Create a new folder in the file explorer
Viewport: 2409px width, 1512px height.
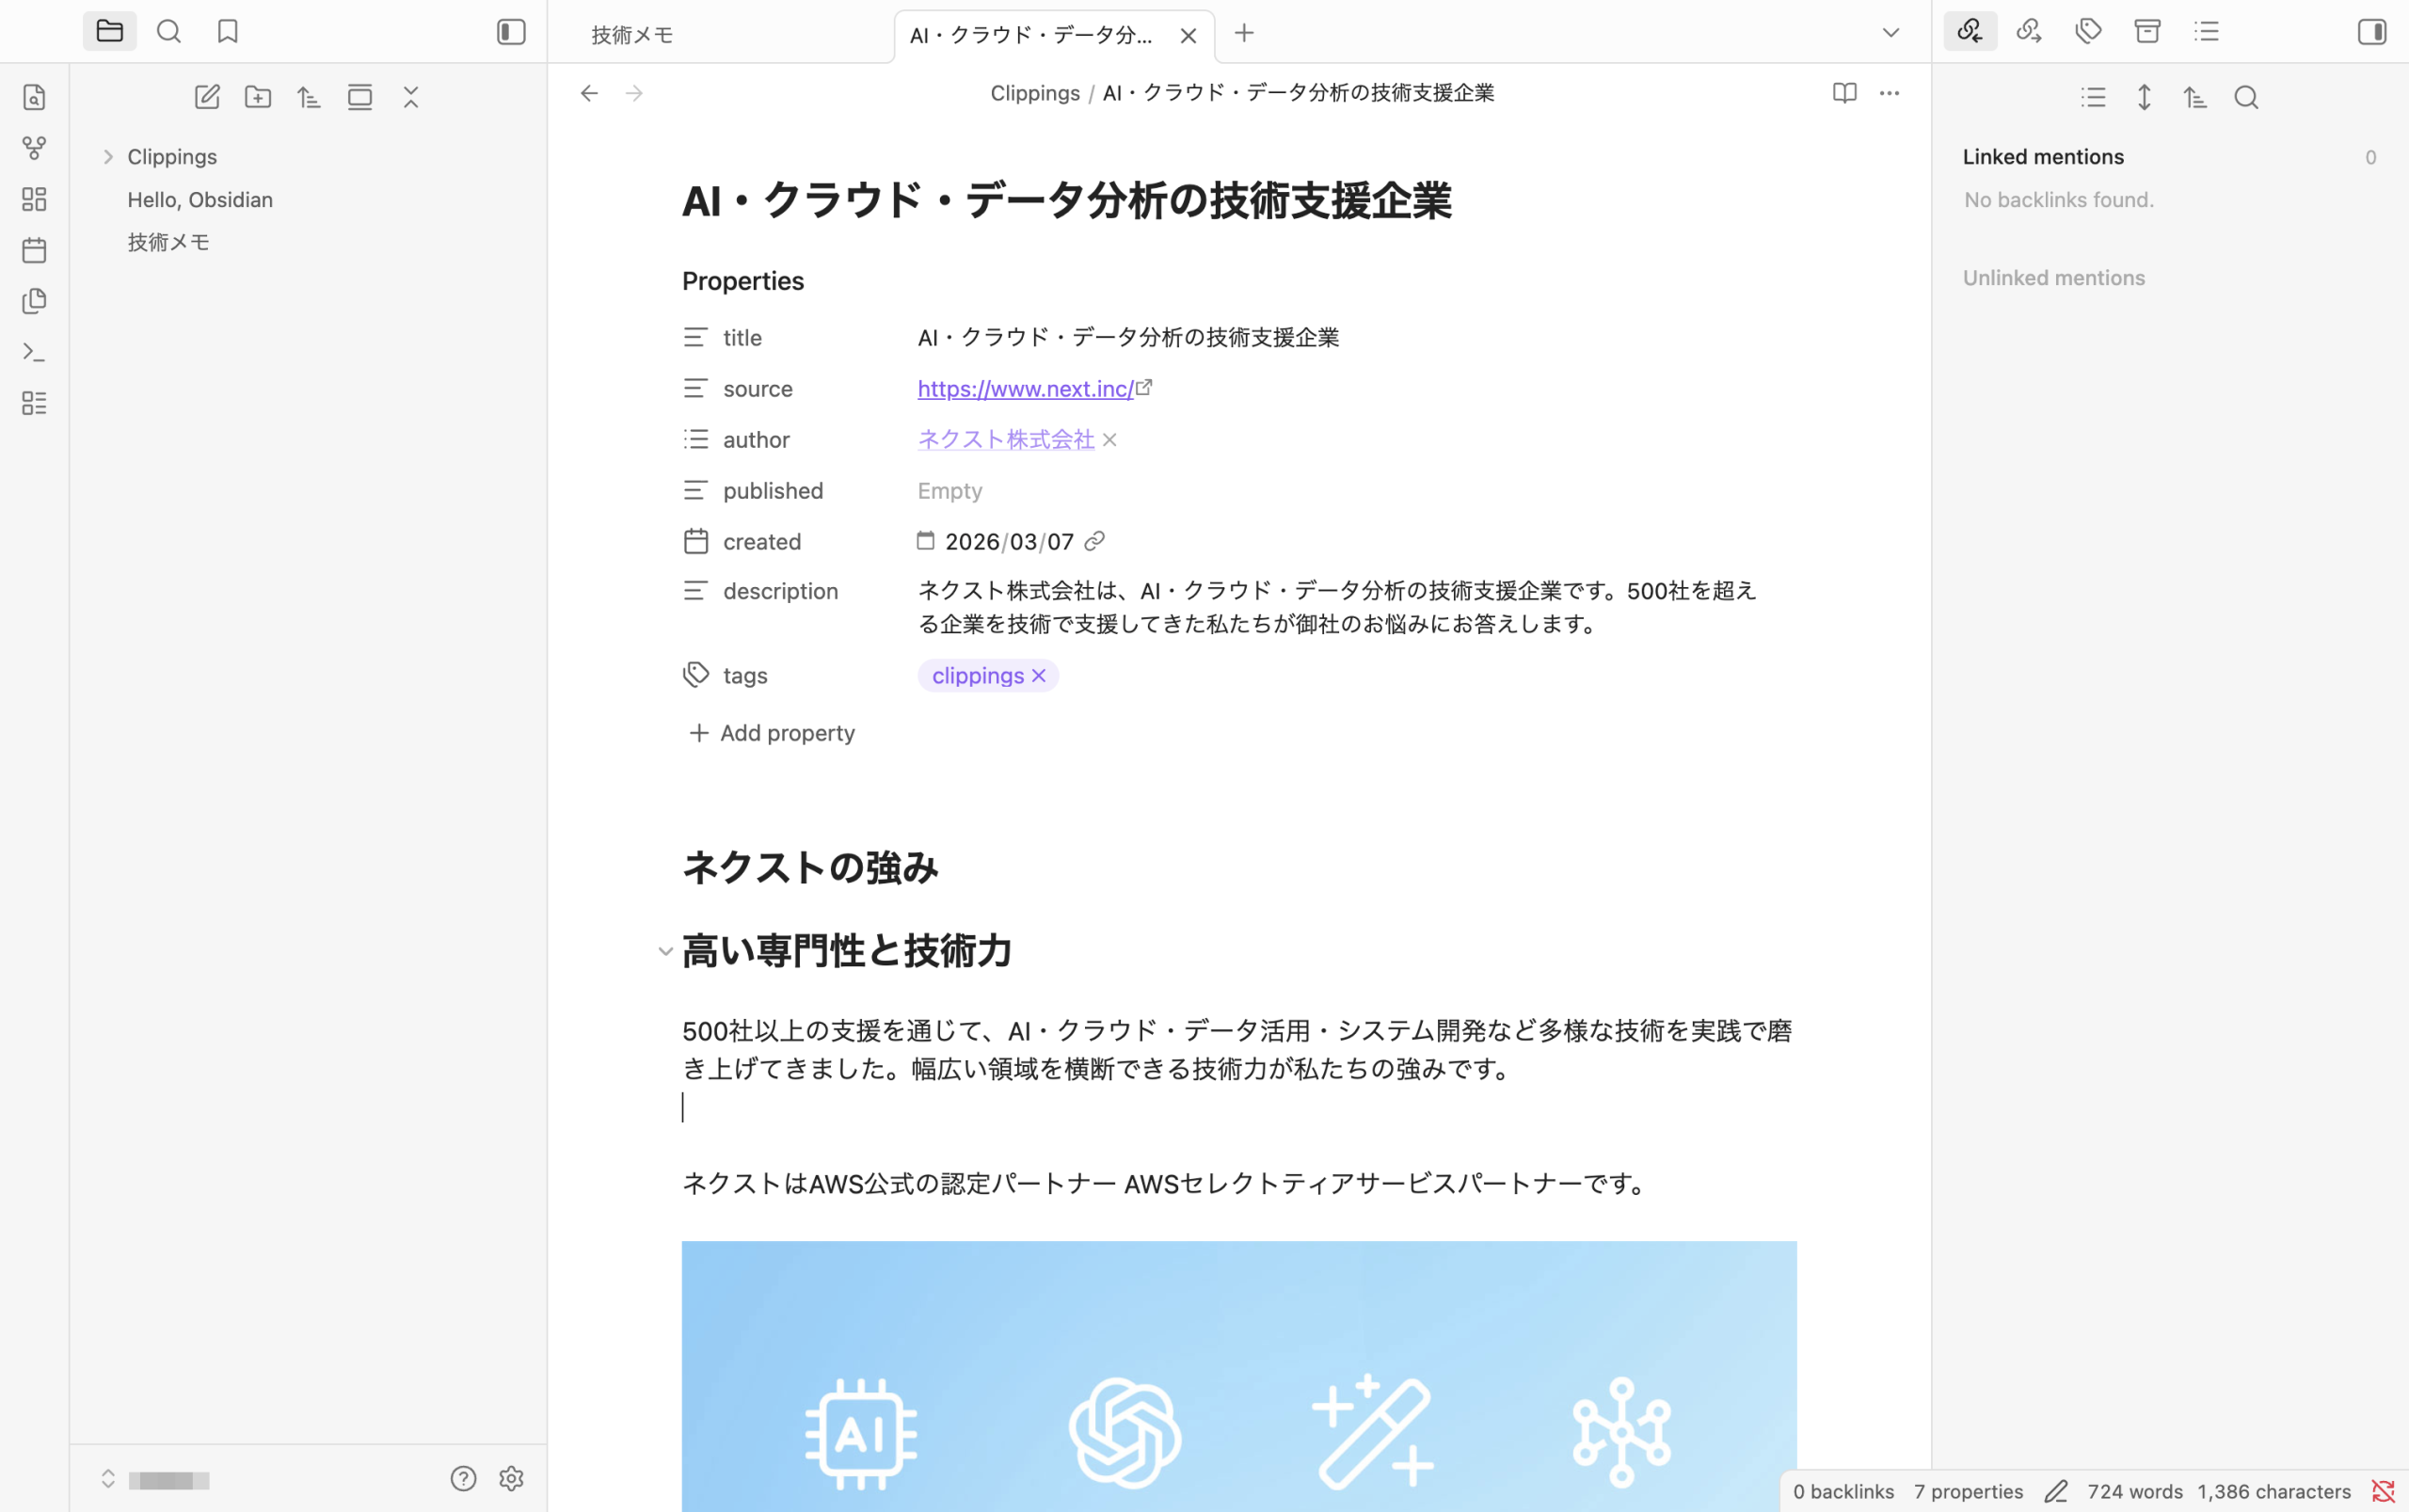coord(258,97)
